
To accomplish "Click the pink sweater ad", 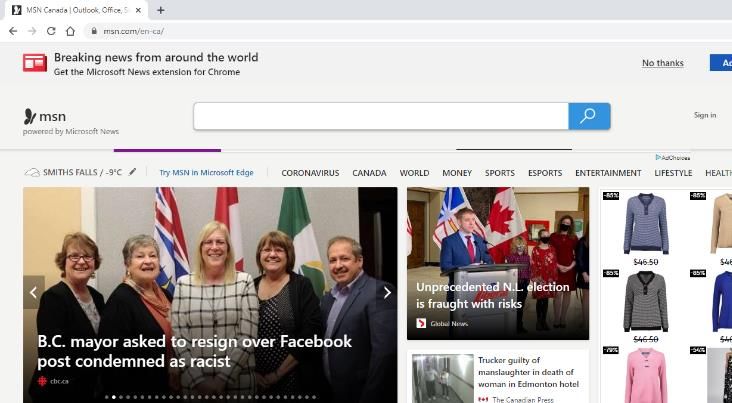I will point(646,375).
